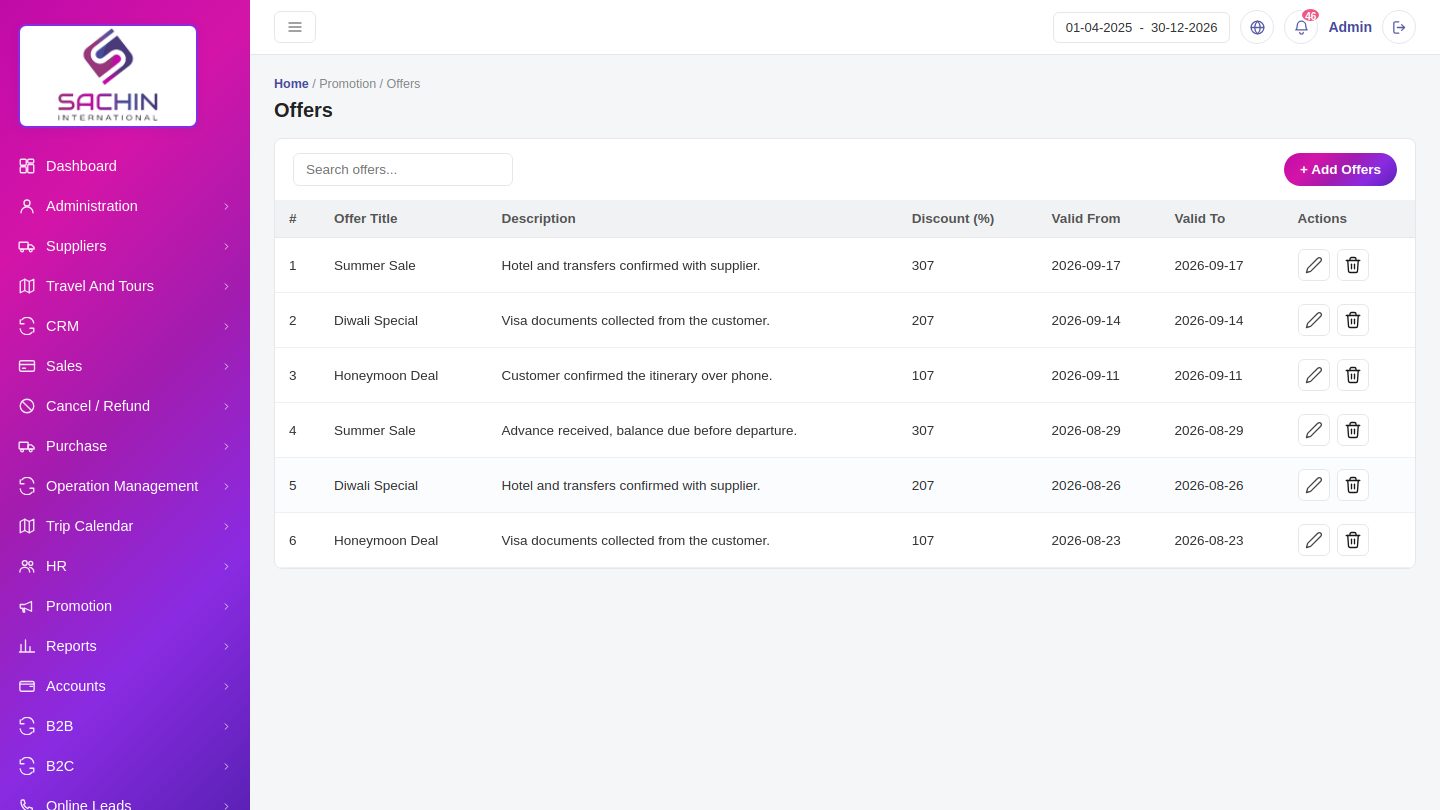Expand the CRM sidebar menu
1440x810 pixels.
(125, 326)
